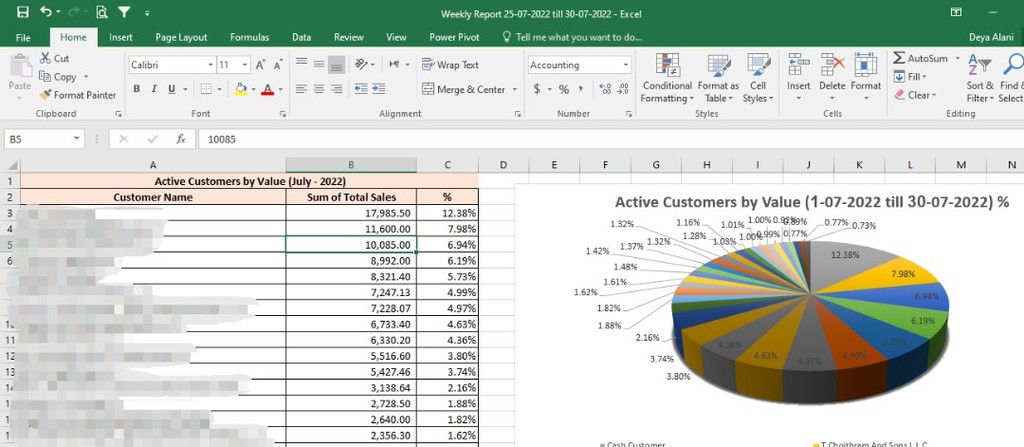
Task: Open the Power Pivot tab
Action: [x=454, y=37]
